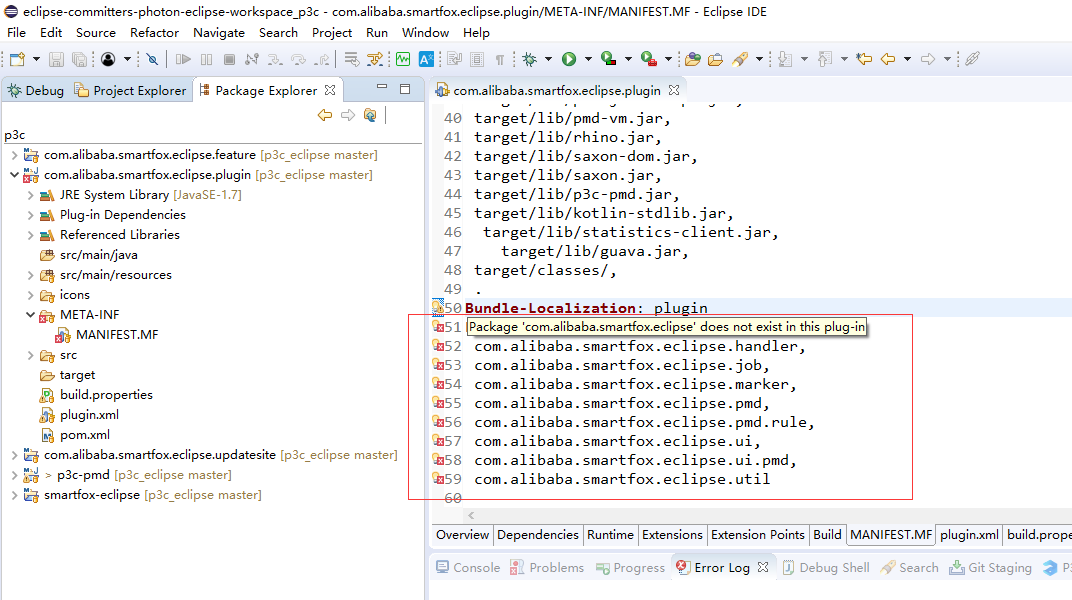Click the Open Task folder icon
Image resolution: width=1072 pixels, height=600 pixels.
click(716, 59)
